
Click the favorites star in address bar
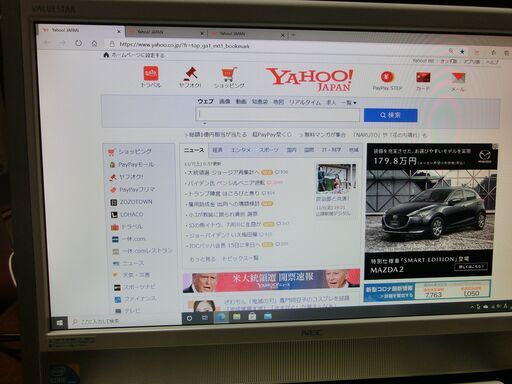(462, 51)
